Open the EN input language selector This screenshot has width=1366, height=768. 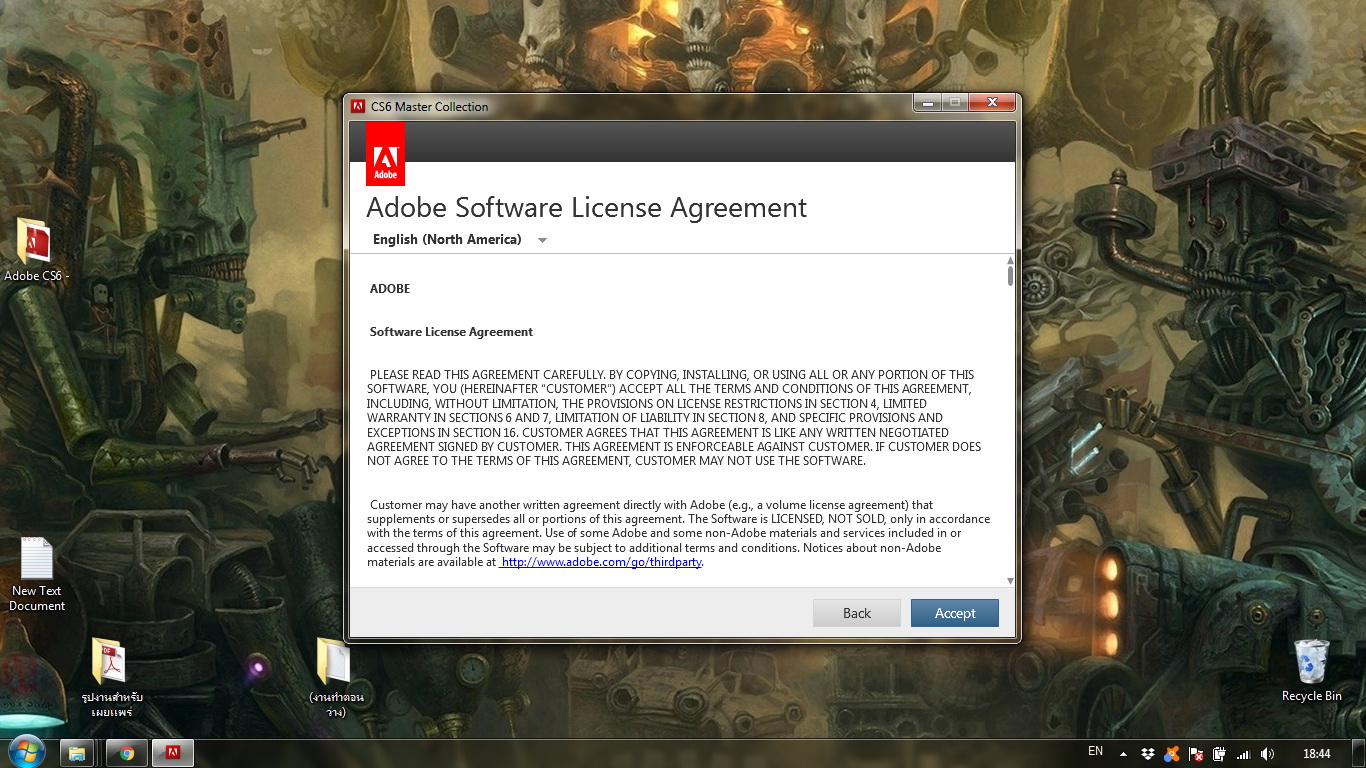click(1095, 752)
